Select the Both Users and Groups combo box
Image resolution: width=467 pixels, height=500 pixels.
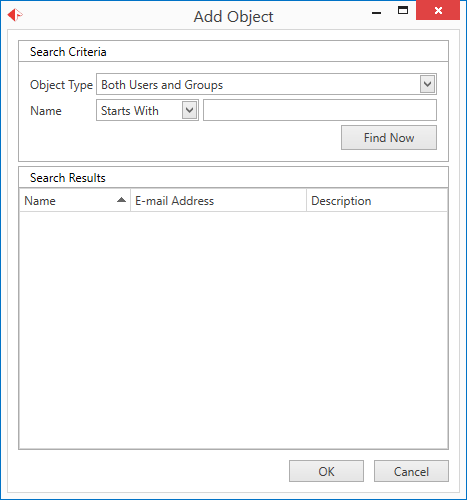tap(266, 84)
